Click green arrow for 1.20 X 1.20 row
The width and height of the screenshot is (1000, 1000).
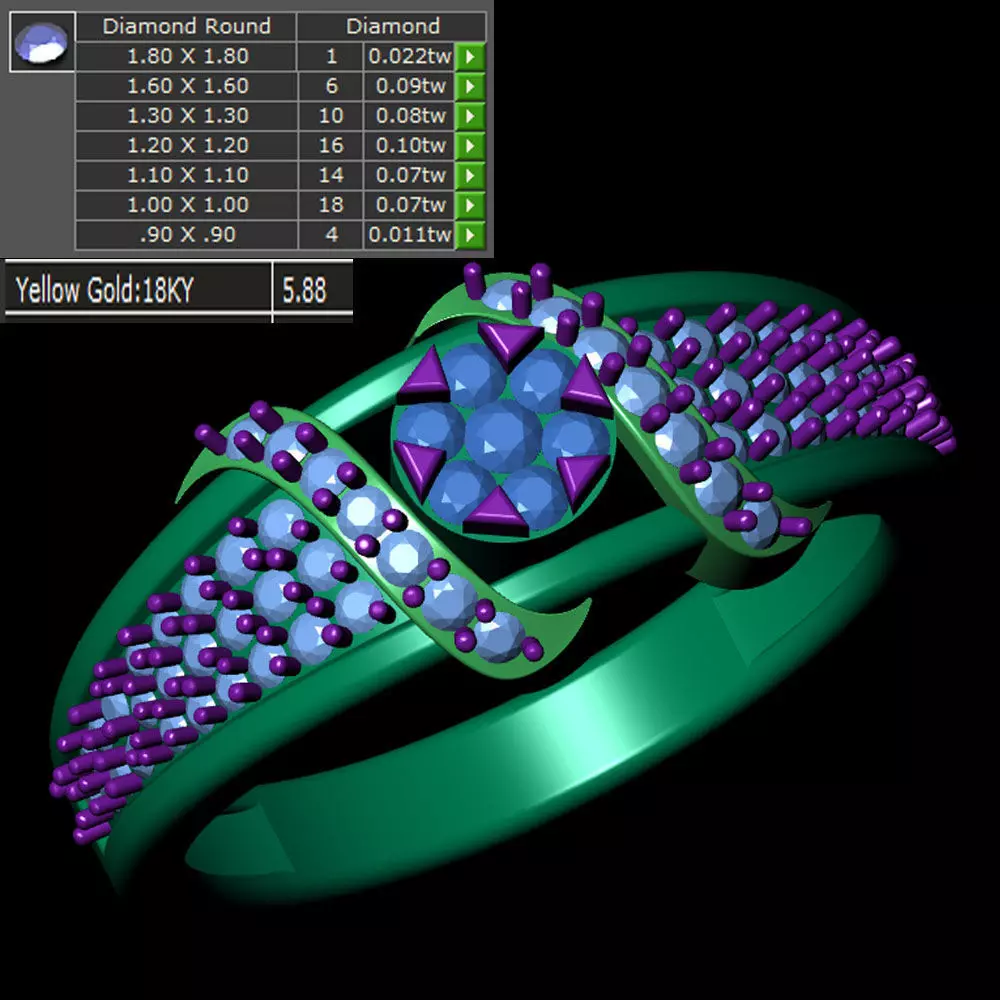click(470, 145)
